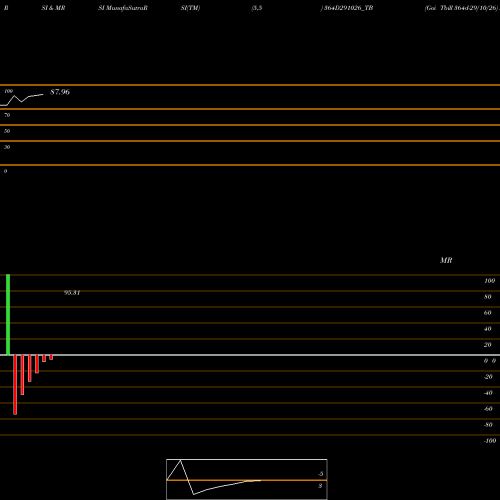Viewport: 500px width, 500px height.
Task: Click the -60 label on MR axis
Action: [488, 409]
